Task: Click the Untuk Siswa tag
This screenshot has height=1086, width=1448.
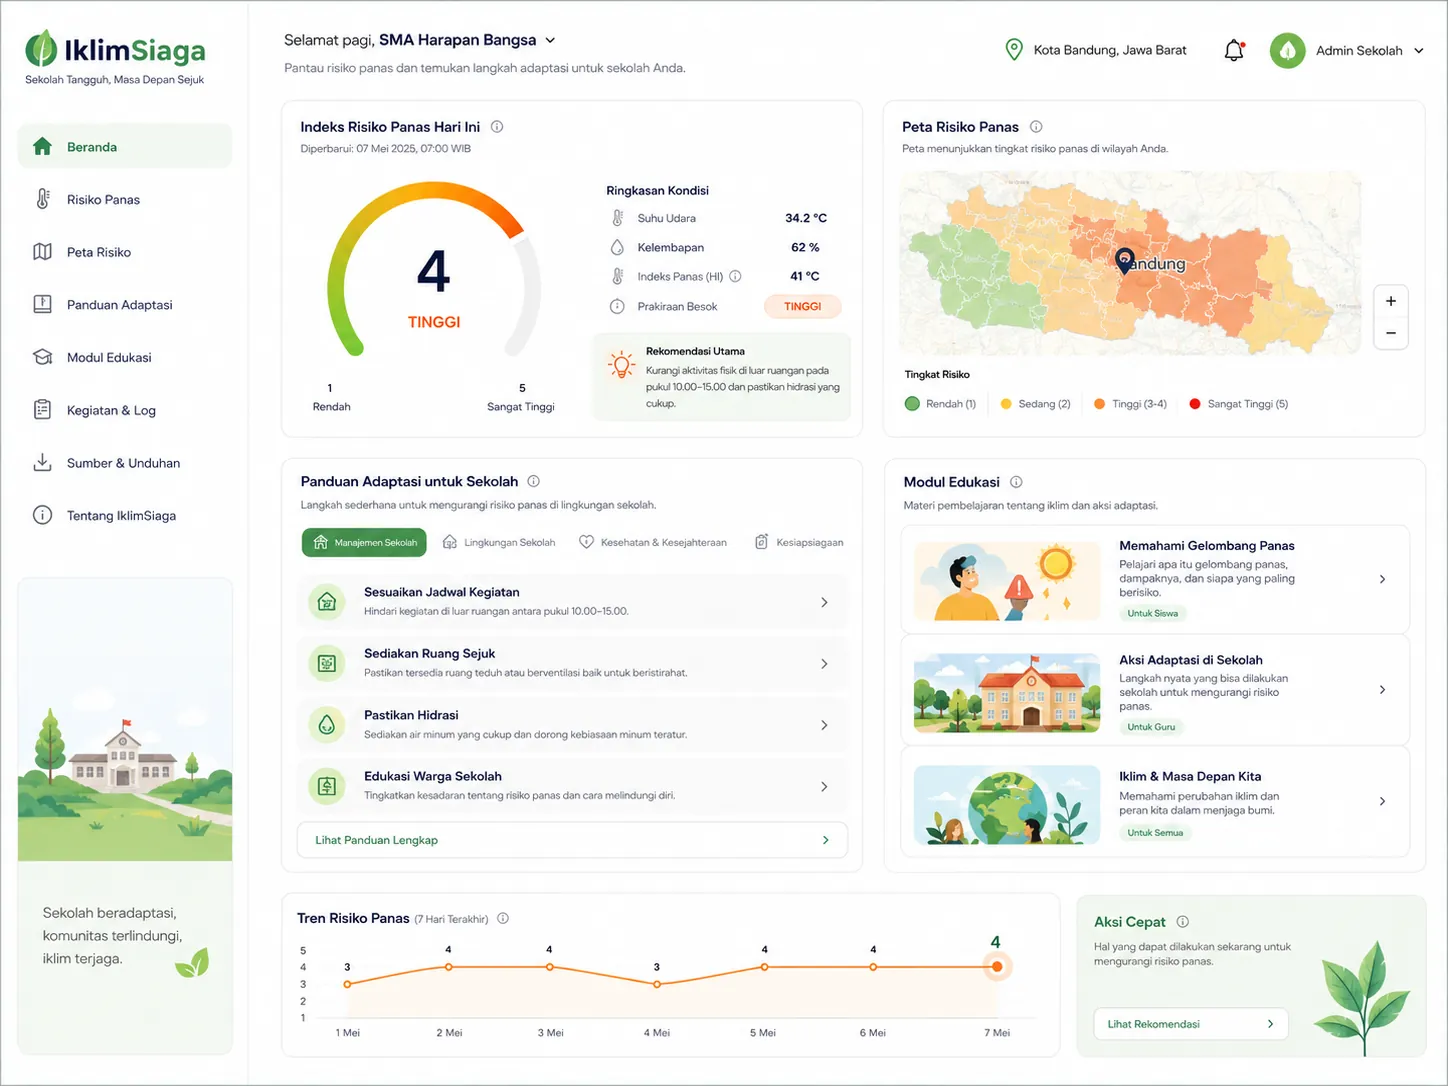Action: [1152, 613]
